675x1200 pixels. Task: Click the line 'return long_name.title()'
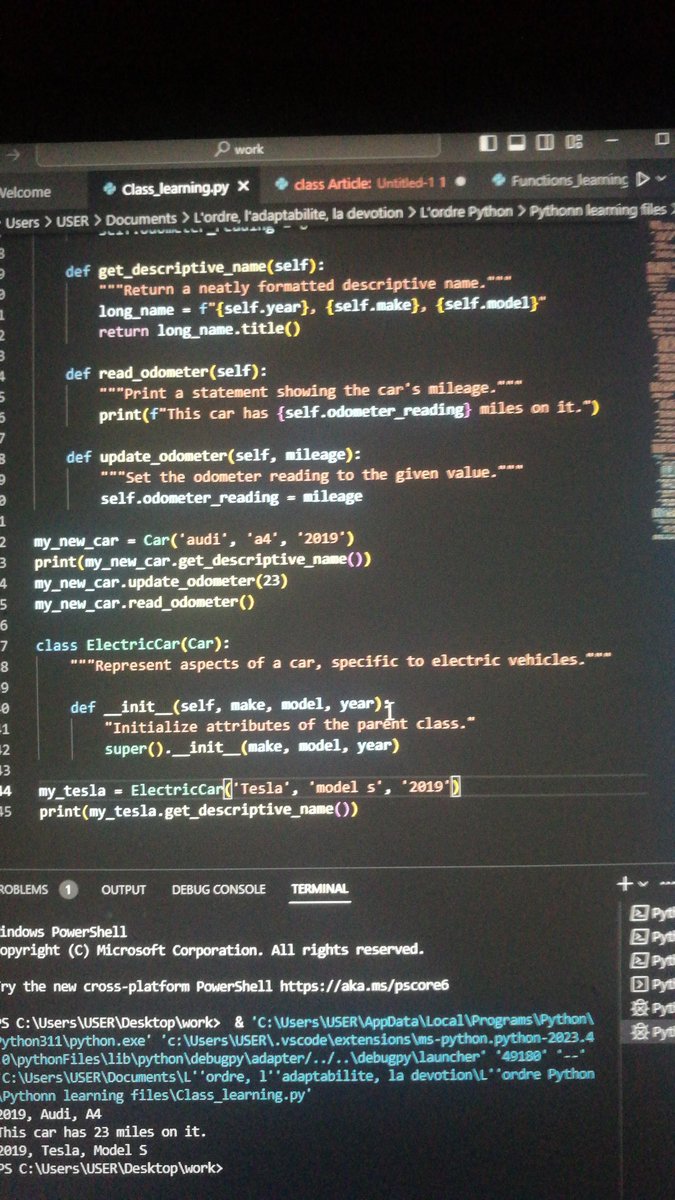coord(199,329)
